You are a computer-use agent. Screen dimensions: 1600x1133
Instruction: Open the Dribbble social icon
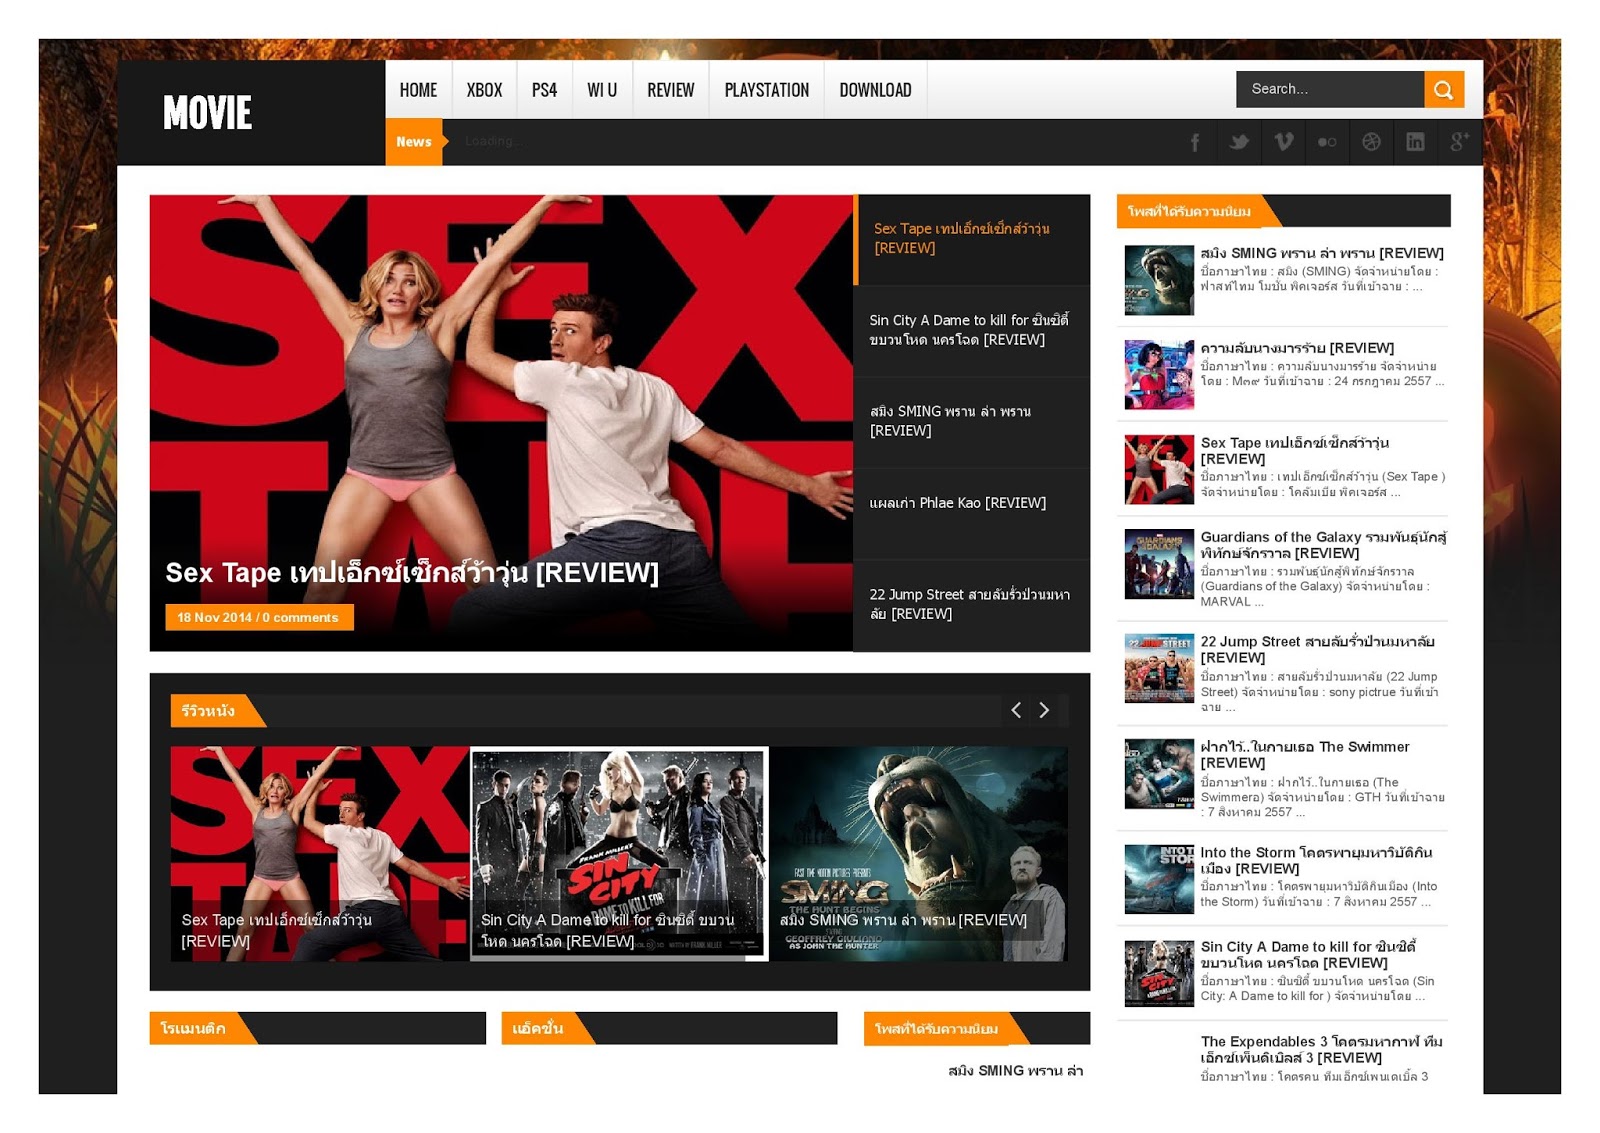click(1371, 142)
